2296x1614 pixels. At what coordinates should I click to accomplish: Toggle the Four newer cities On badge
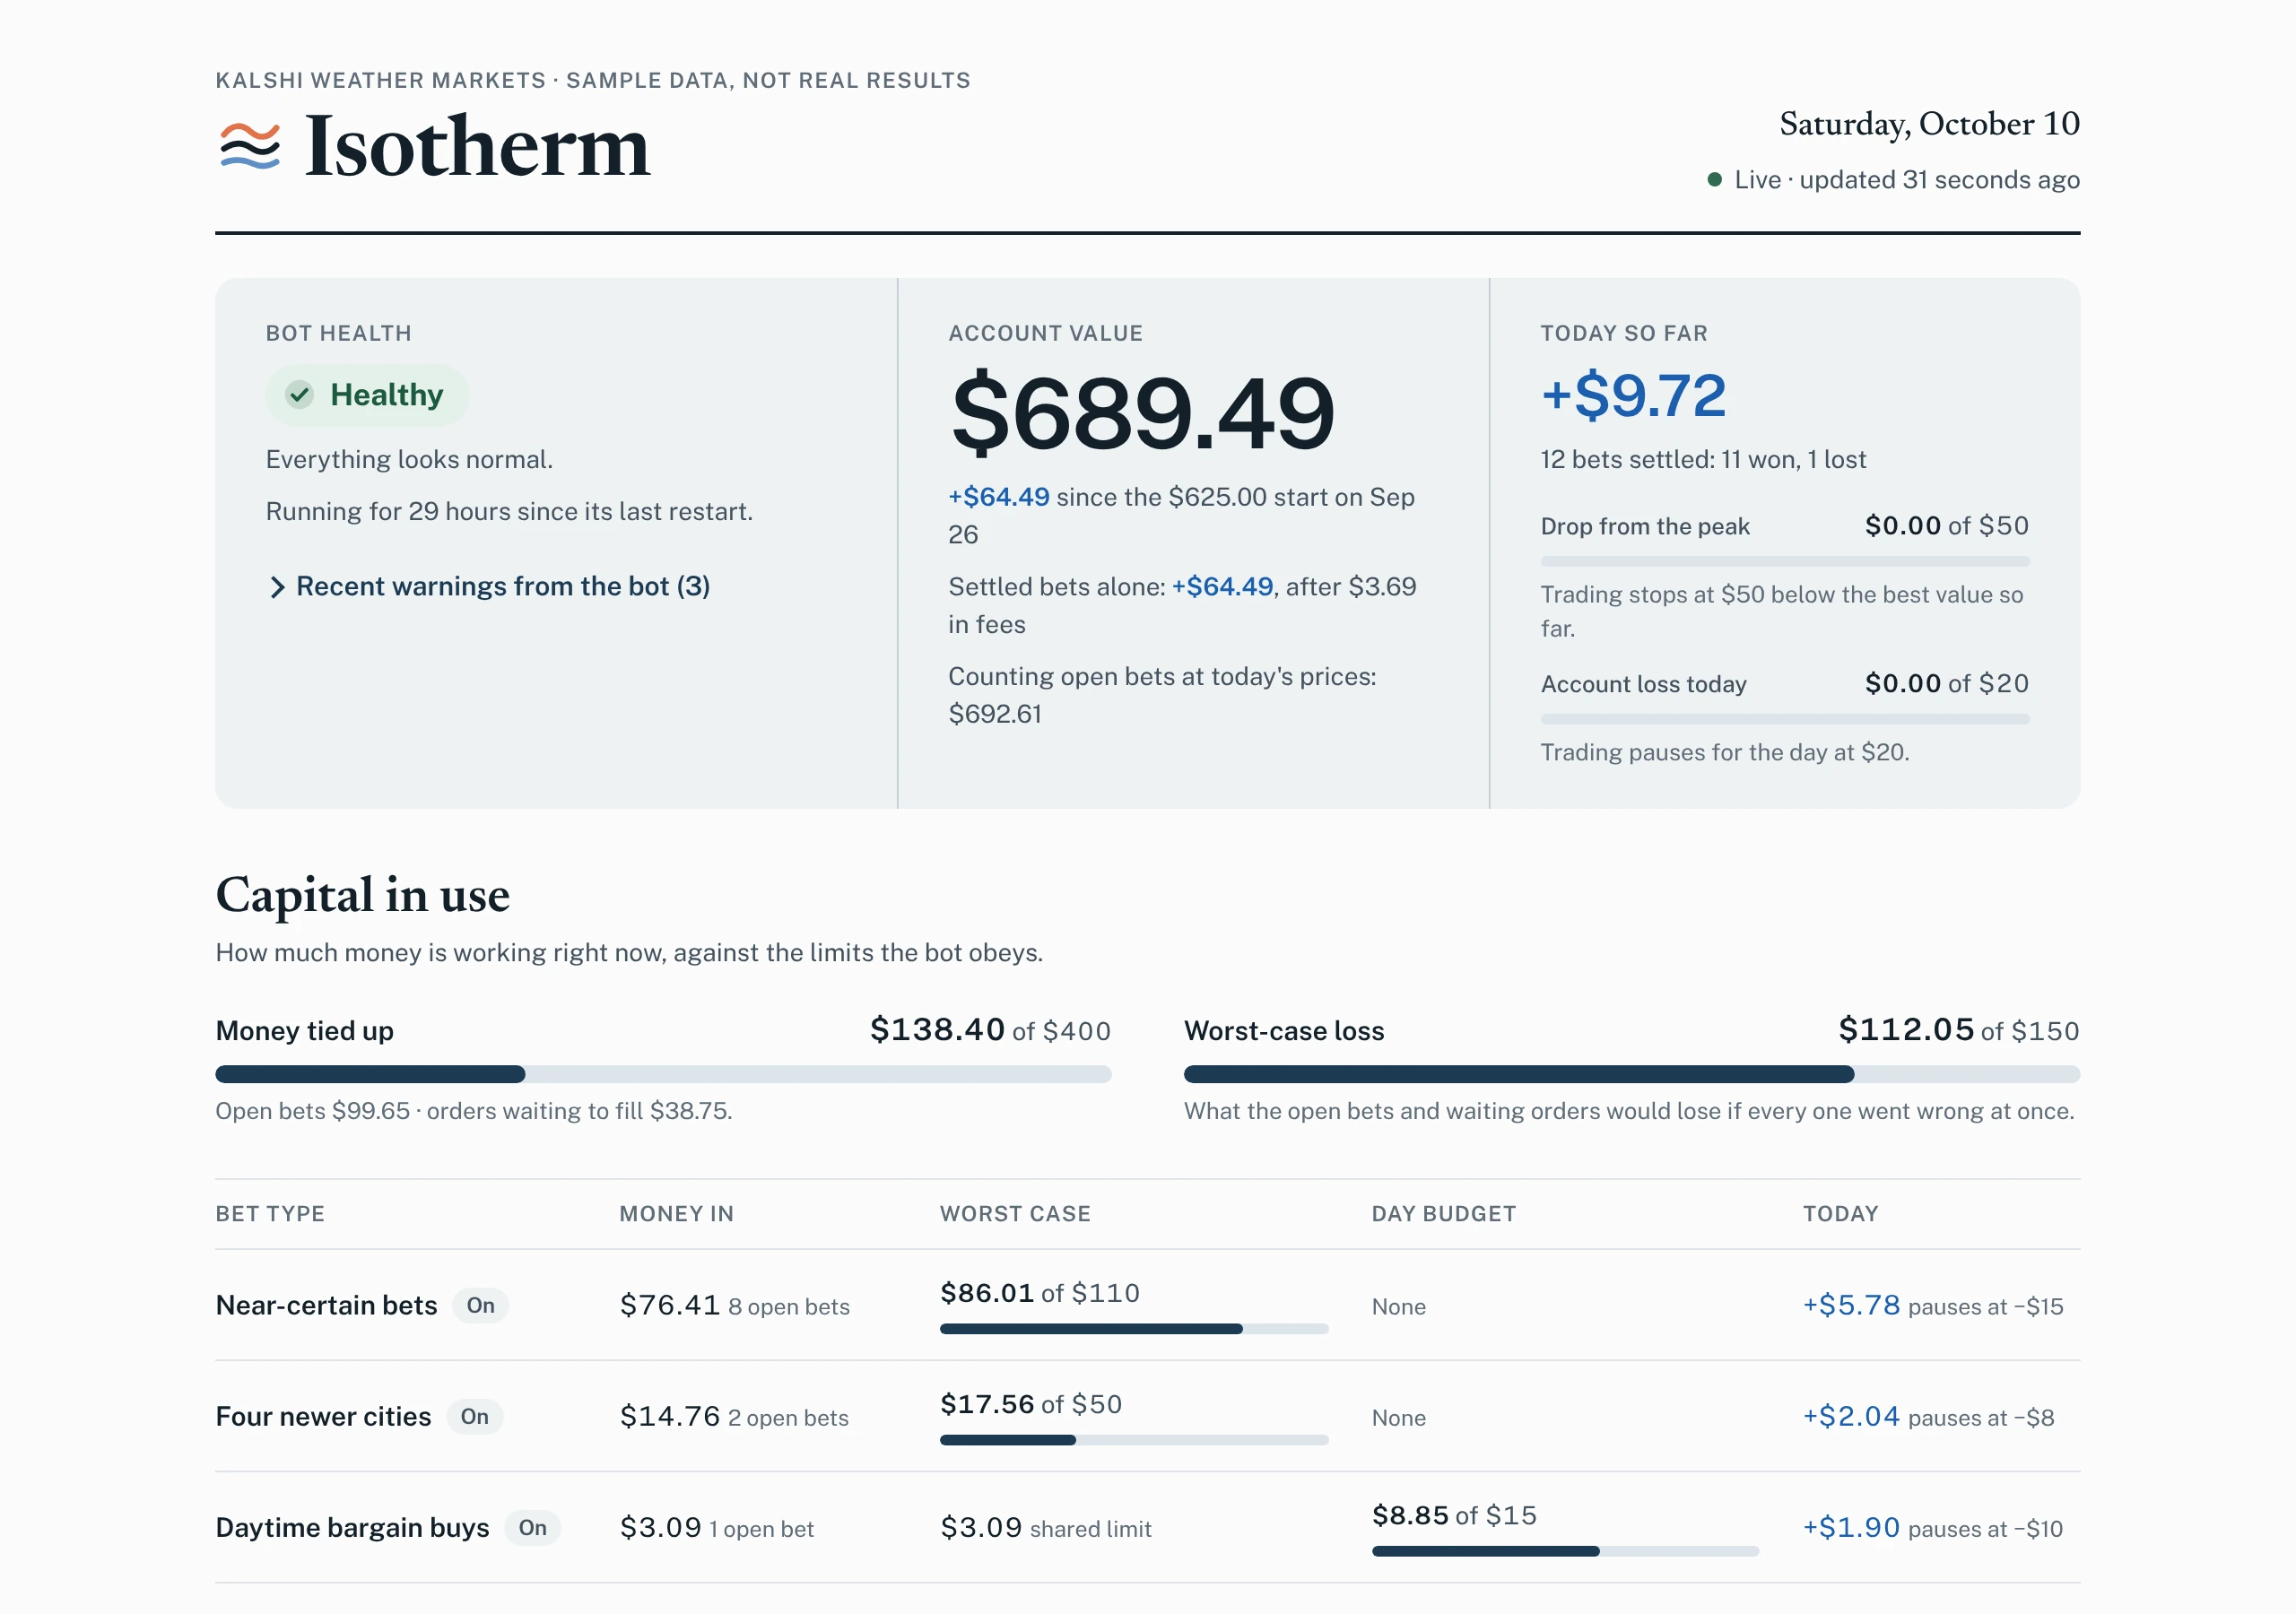474,1416
